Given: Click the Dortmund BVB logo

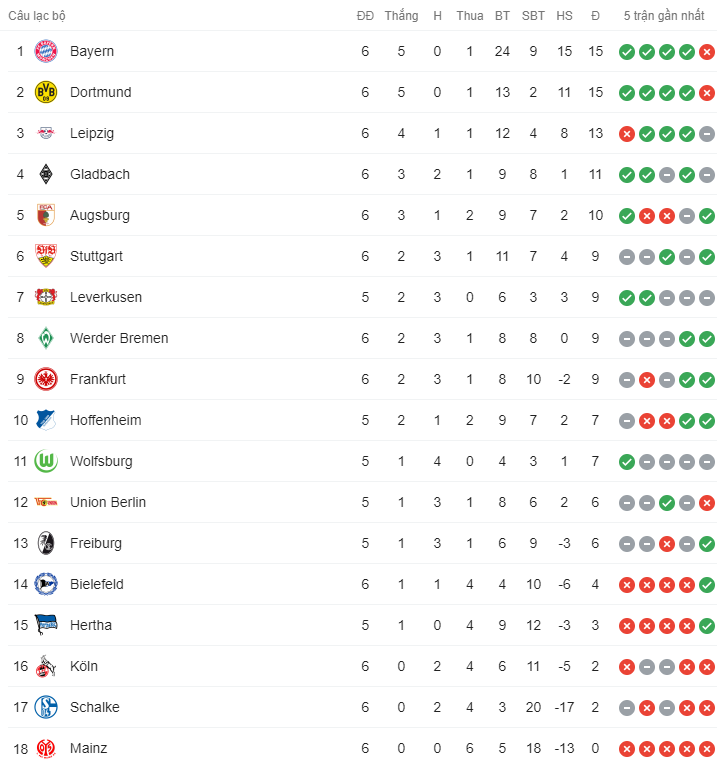Looking at the screenshot, I should [46, 93].
